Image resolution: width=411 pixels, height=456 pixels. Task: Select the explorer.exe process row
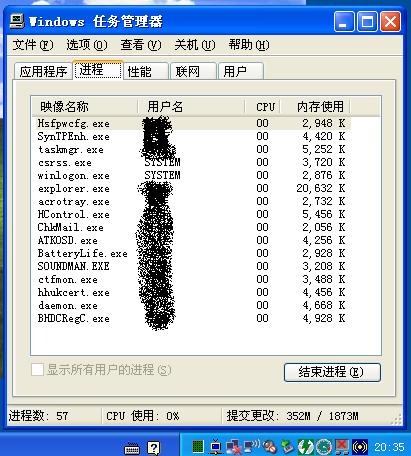point(191,188)
